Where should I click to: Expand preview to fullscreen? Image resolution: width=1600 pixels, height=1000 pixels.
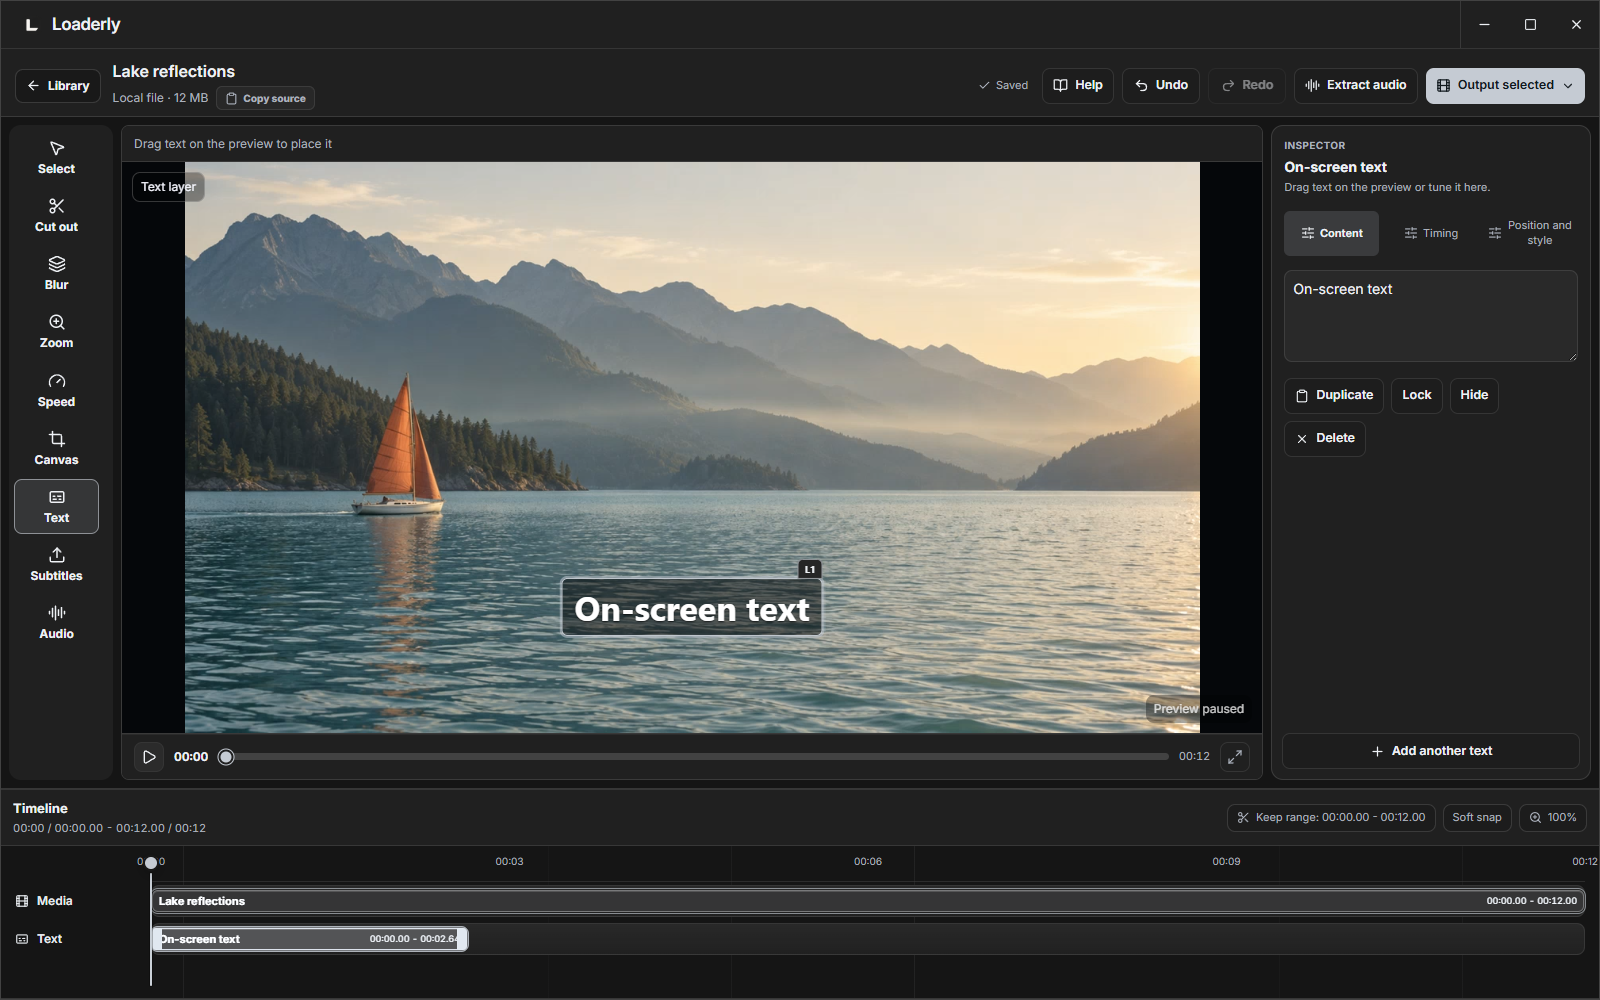click(1235, 757)
